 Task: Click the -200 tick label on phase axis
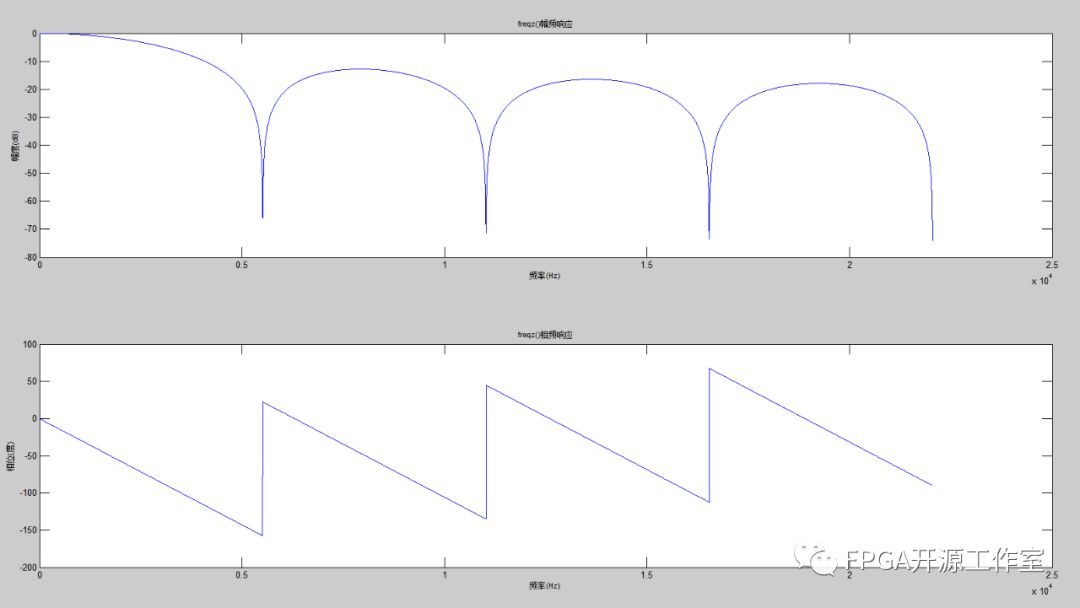click(x=27, y=567)
